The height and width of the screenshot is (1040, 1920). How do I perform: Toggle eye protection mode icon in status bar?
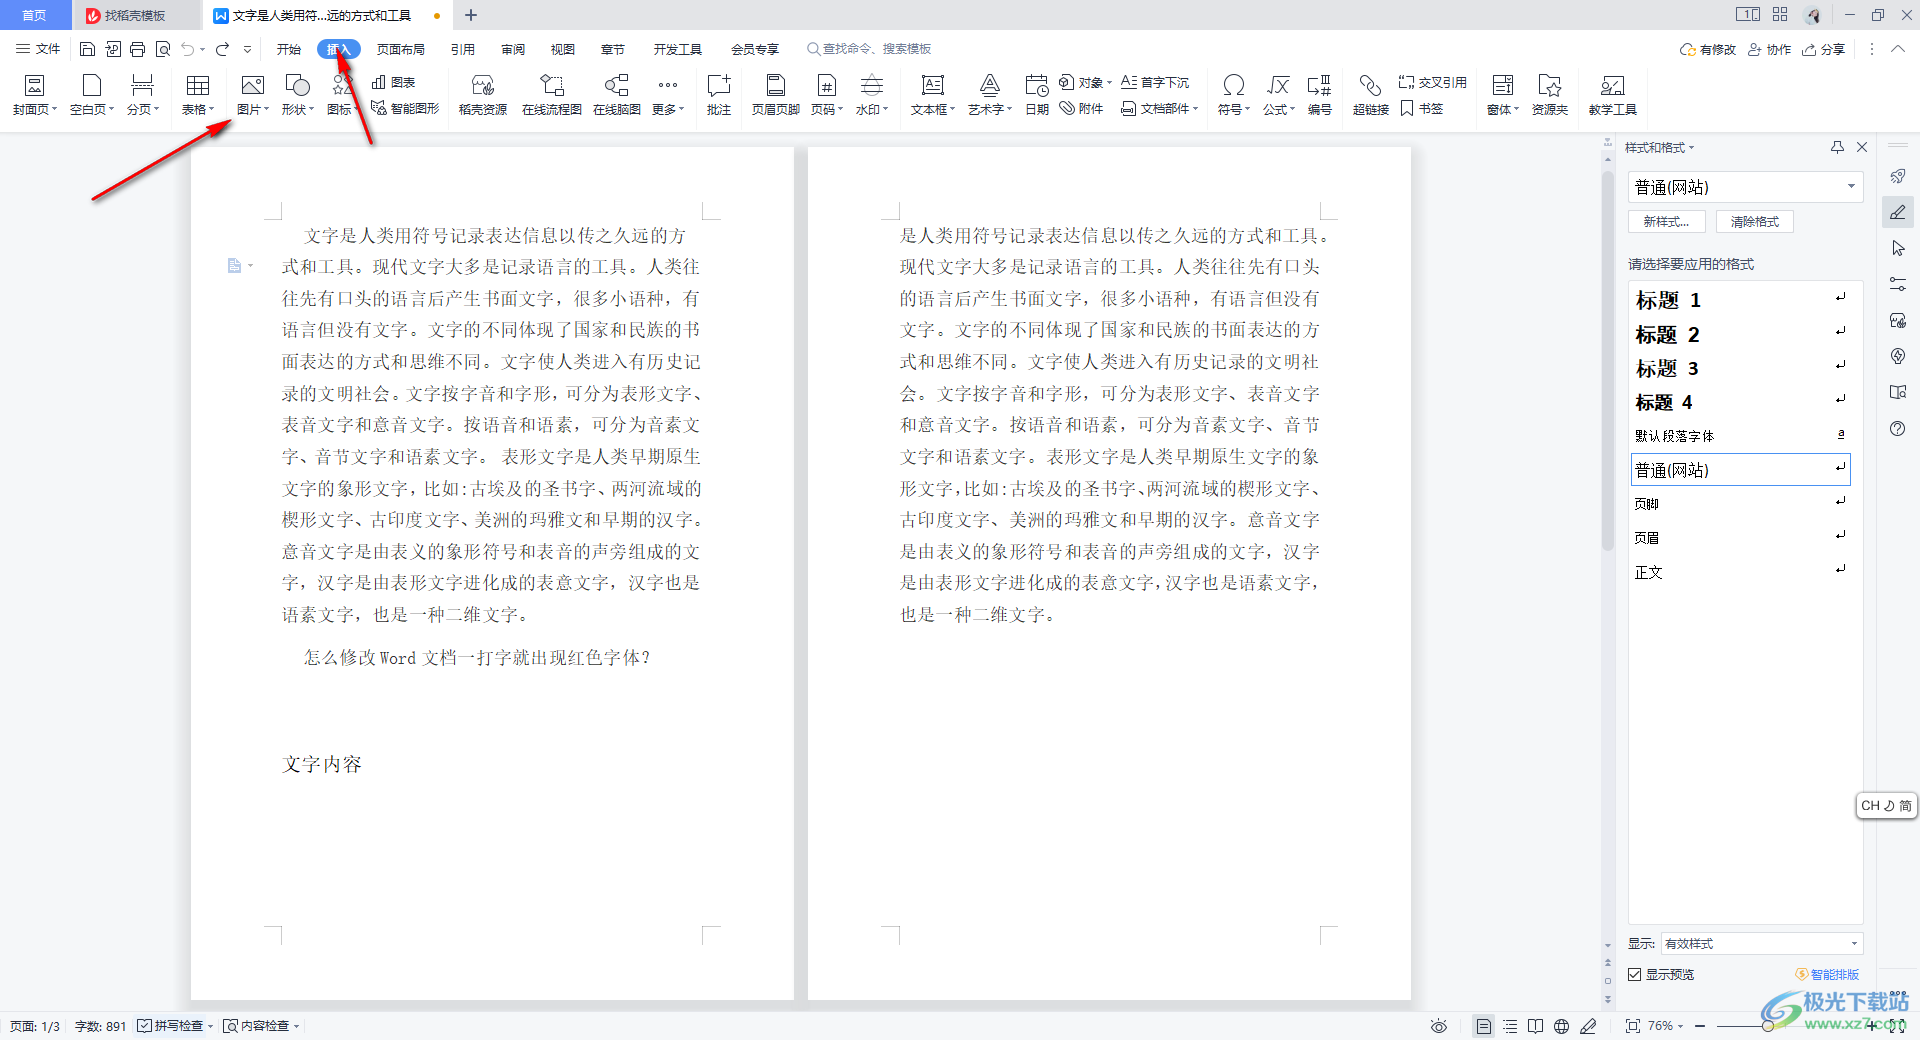coord(1439,1026)
